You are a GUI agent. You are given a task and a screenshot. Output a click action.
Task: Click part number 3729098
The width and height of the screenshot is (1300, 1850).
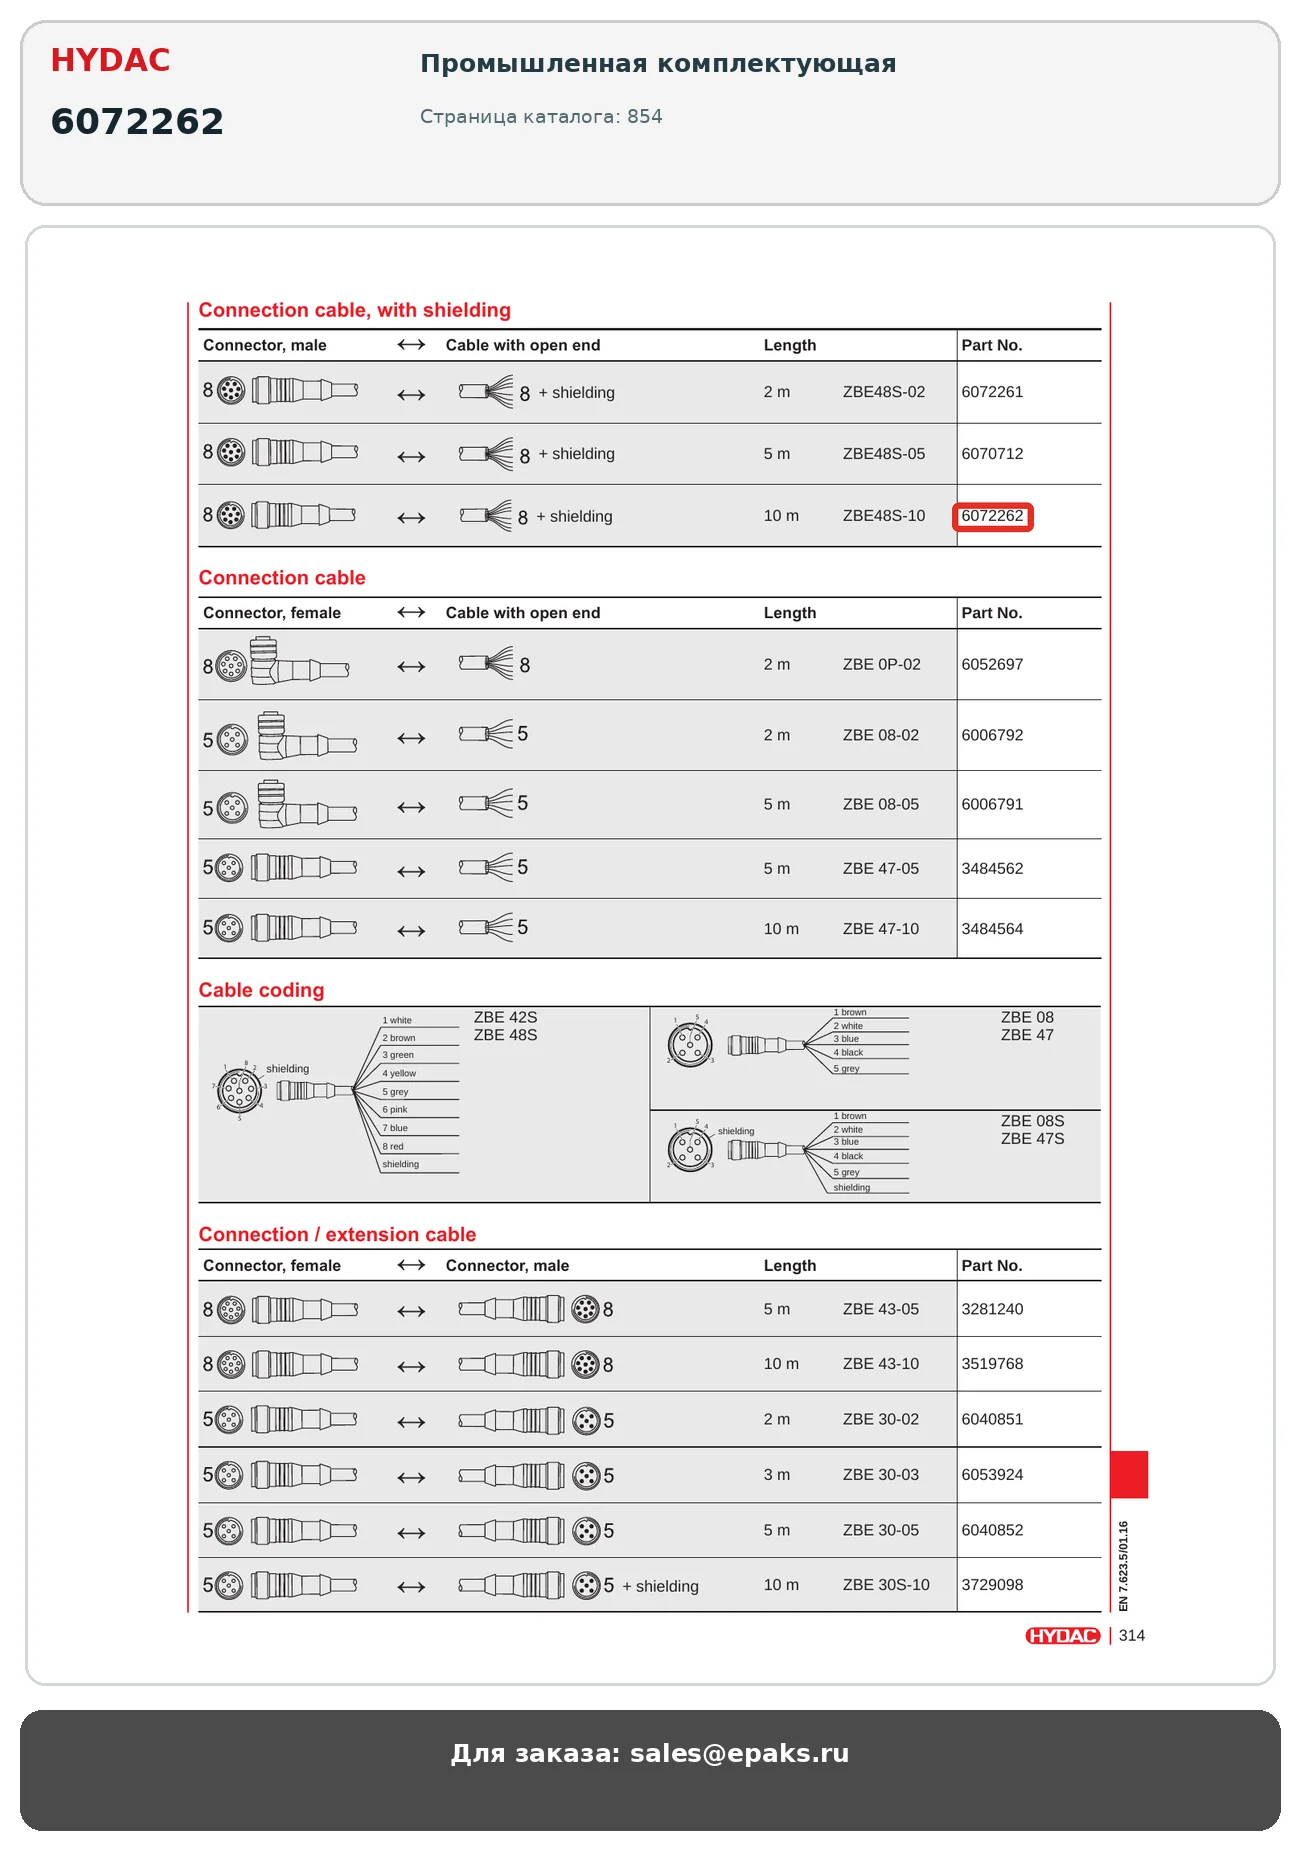point(992,1585)
